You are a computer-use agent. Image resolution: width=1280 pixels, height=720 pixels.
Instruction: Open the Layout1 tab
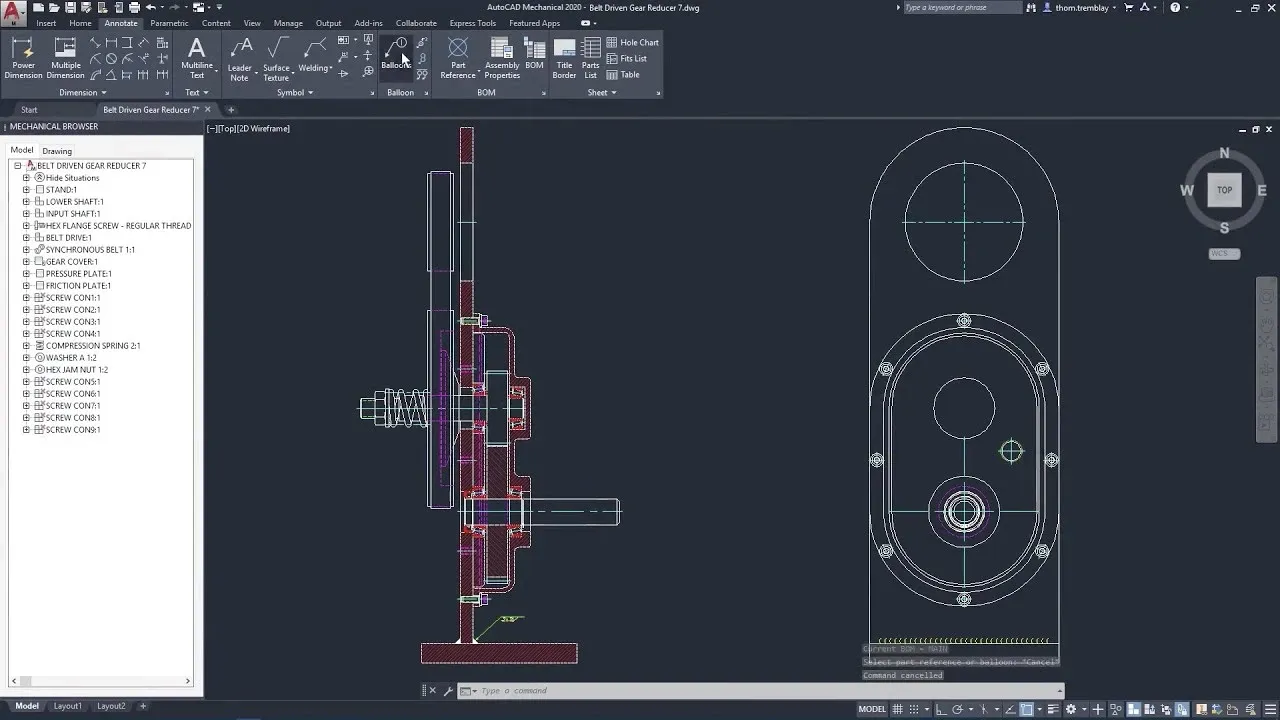(67, 705)
